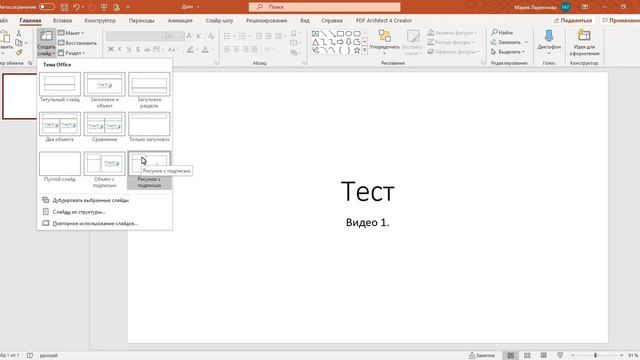Click the zoom slider handle in status bar
Screen dimensions: 640x360
pos(596,356)
